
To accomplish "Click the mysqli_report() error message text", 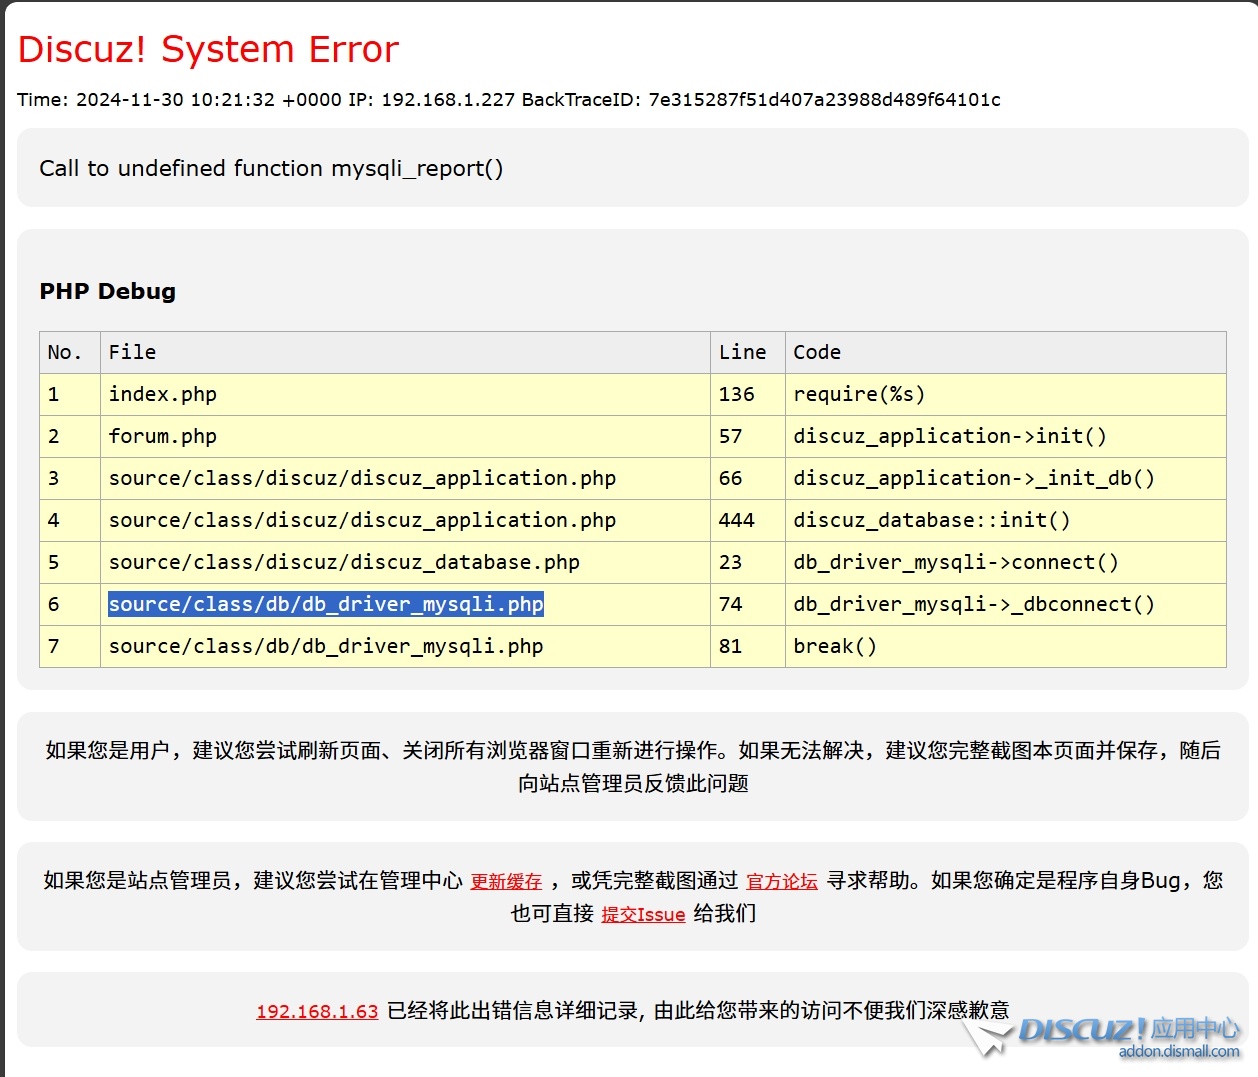I will coord(271,168).
